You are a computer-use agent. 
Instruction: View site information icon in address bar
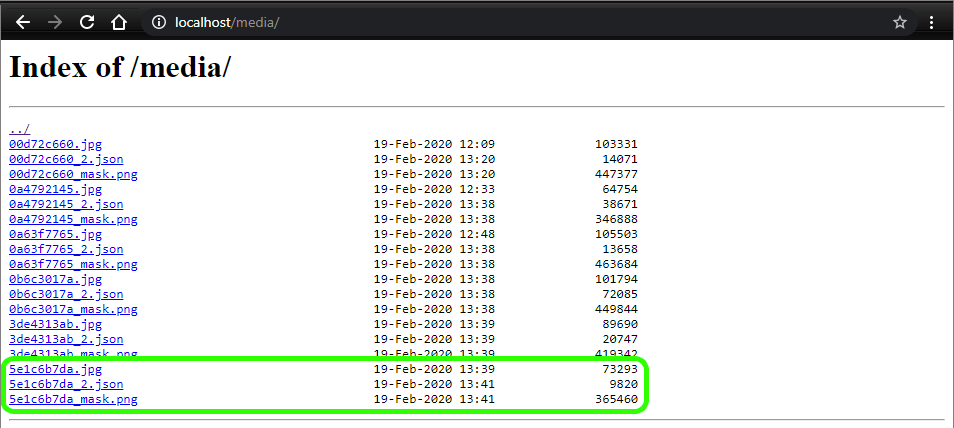(x=159, y=23)
